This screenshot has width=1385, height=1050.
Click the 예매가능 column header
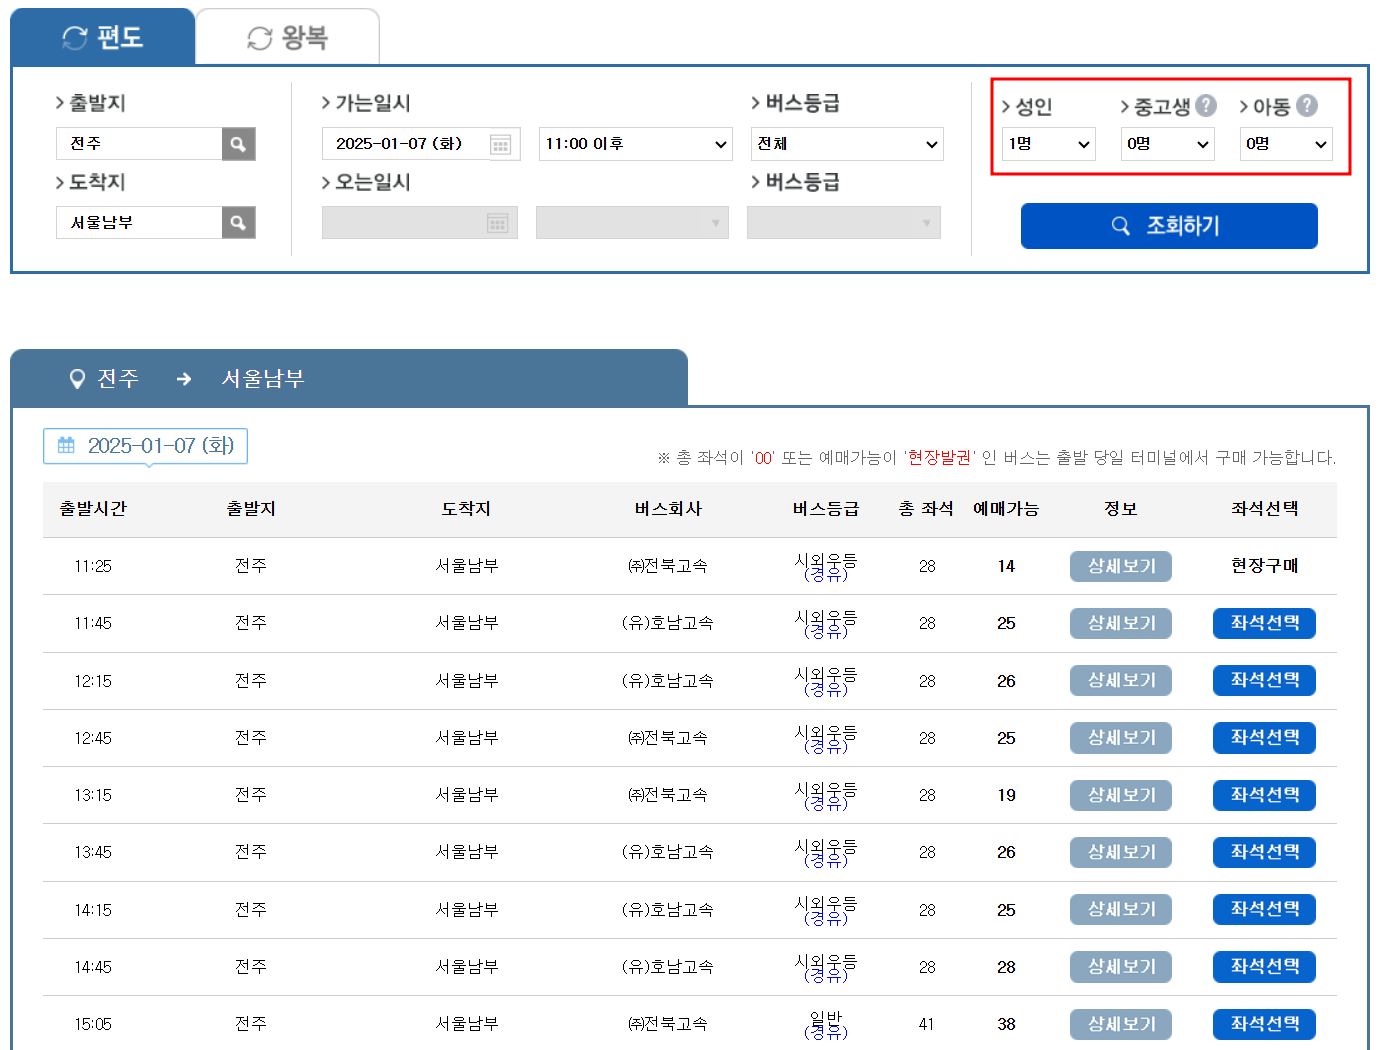[1006, 509]
